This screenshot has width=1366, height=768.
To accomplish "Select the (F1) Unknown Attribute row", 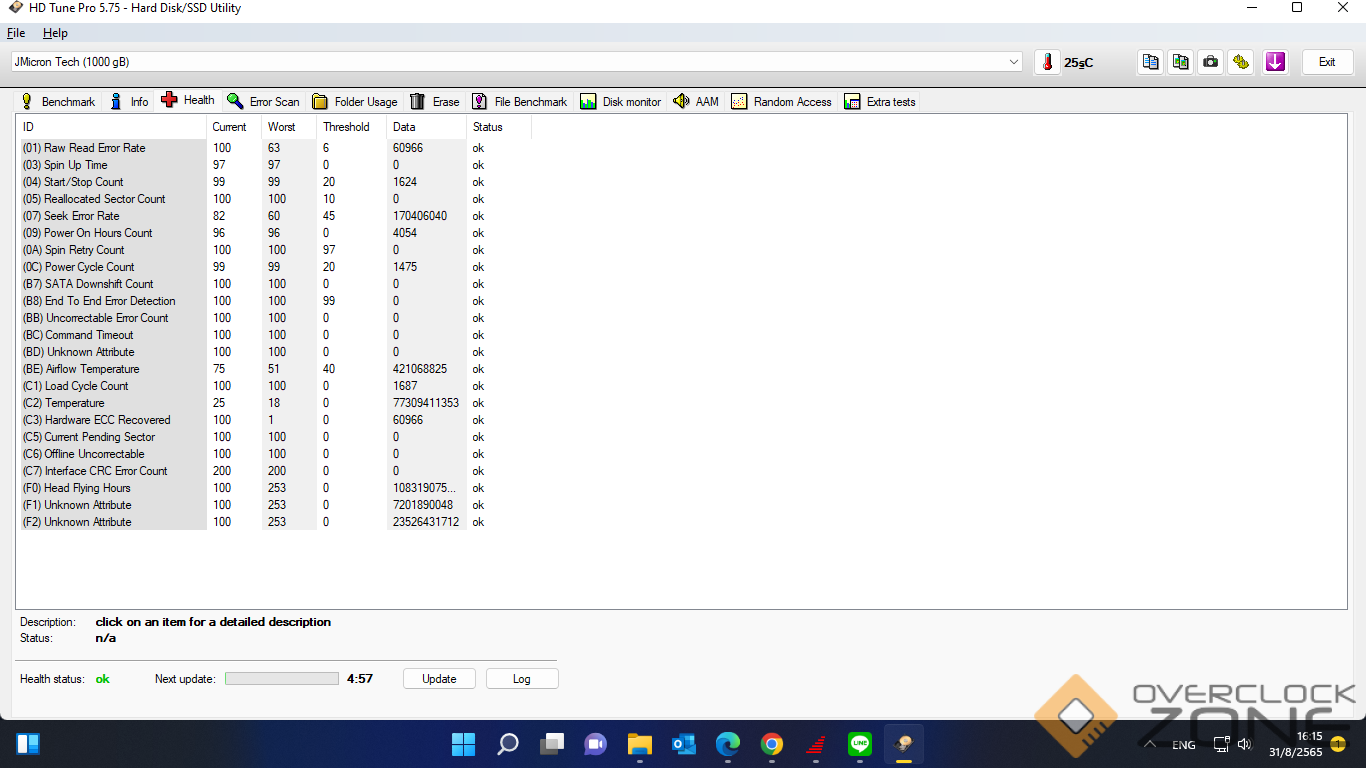I will (274, 505).
